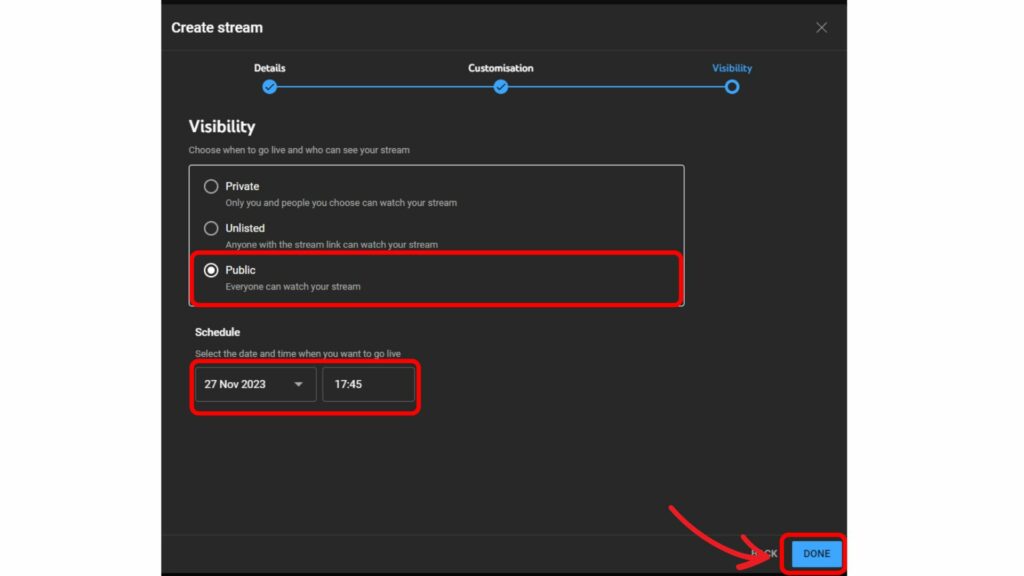Click the Public option label text
Image resolution: width=1024 pixels, height=576 pixels.
(x=240, y=270)
